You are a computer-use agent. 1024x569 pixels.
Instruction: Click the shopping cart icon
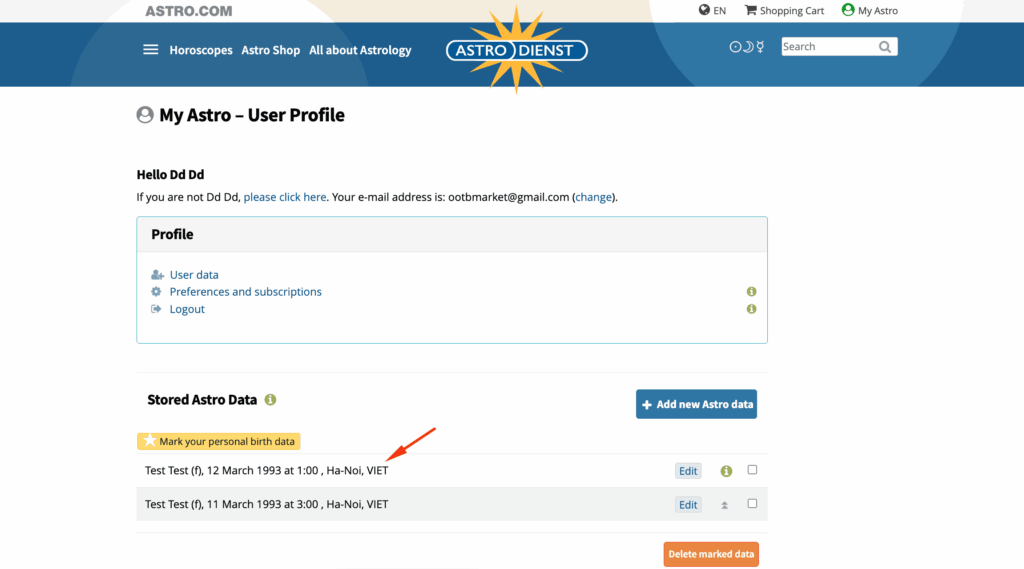750,10
